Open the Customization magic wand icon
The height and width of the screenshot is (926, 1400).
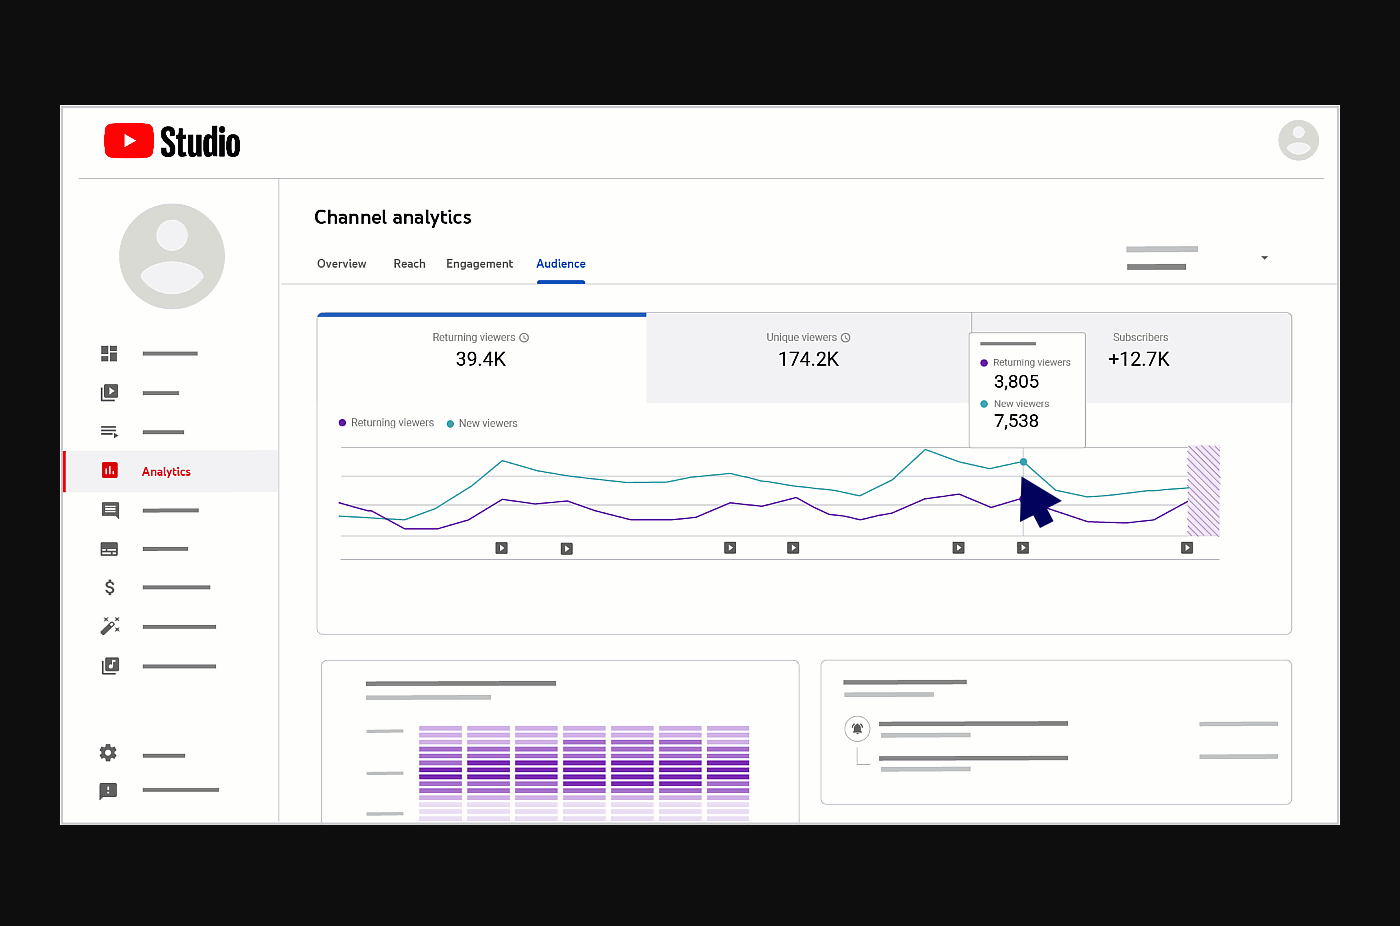pos(110,626)
